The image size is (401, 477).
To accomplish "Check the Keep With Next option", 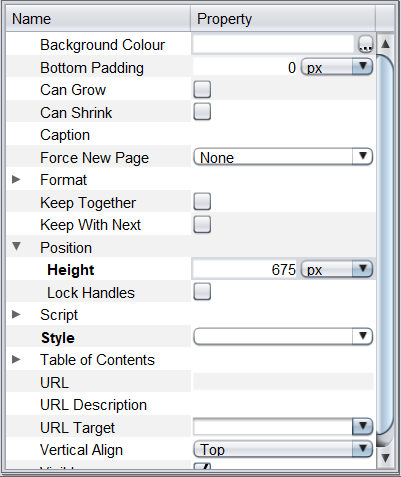I will point(202,224).
